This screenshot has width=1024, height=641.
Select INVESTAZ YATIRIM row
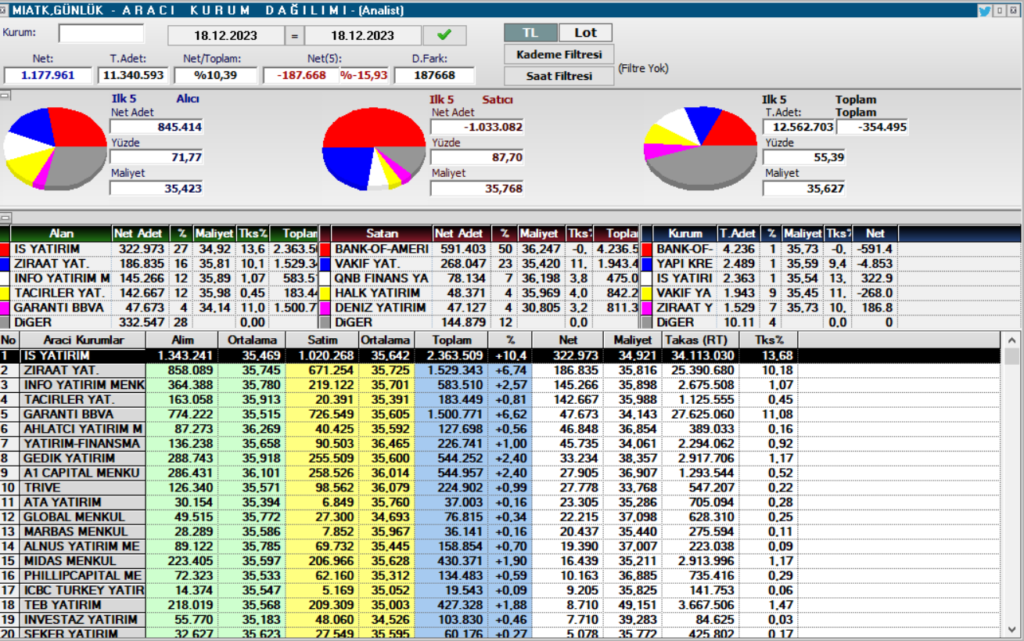click(x=500, y=620)
